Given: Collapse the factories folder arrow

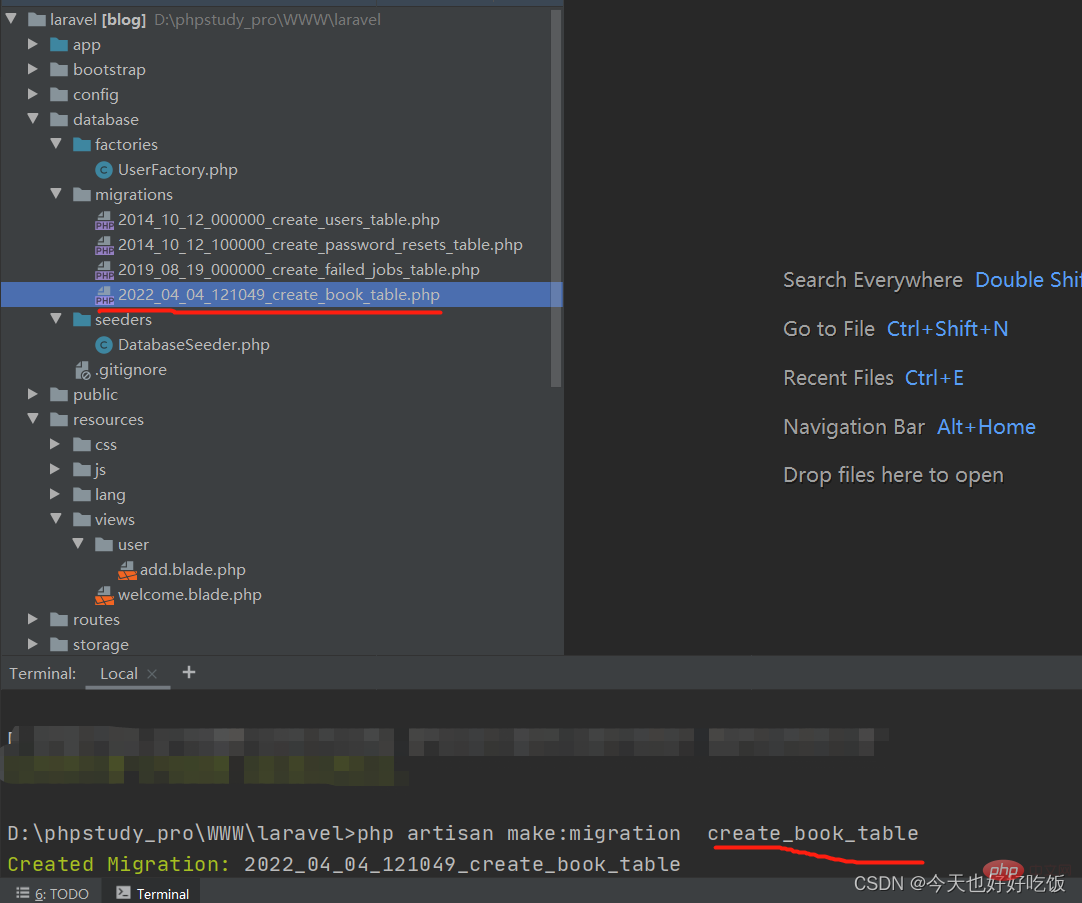Looking at the screenshot, I should 56,143.
